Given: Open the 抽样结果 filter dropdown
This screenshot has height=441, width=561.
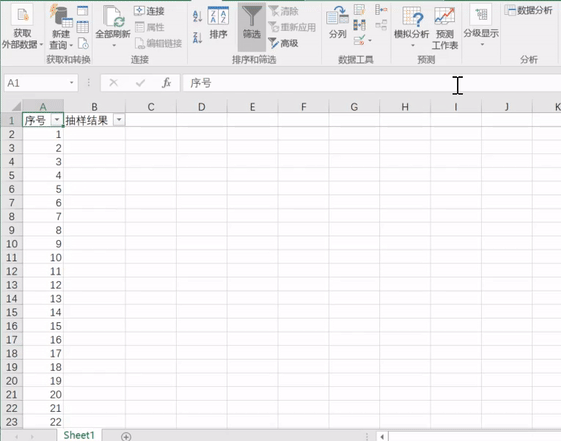Looking at the screenshot, I should (119, 120).
